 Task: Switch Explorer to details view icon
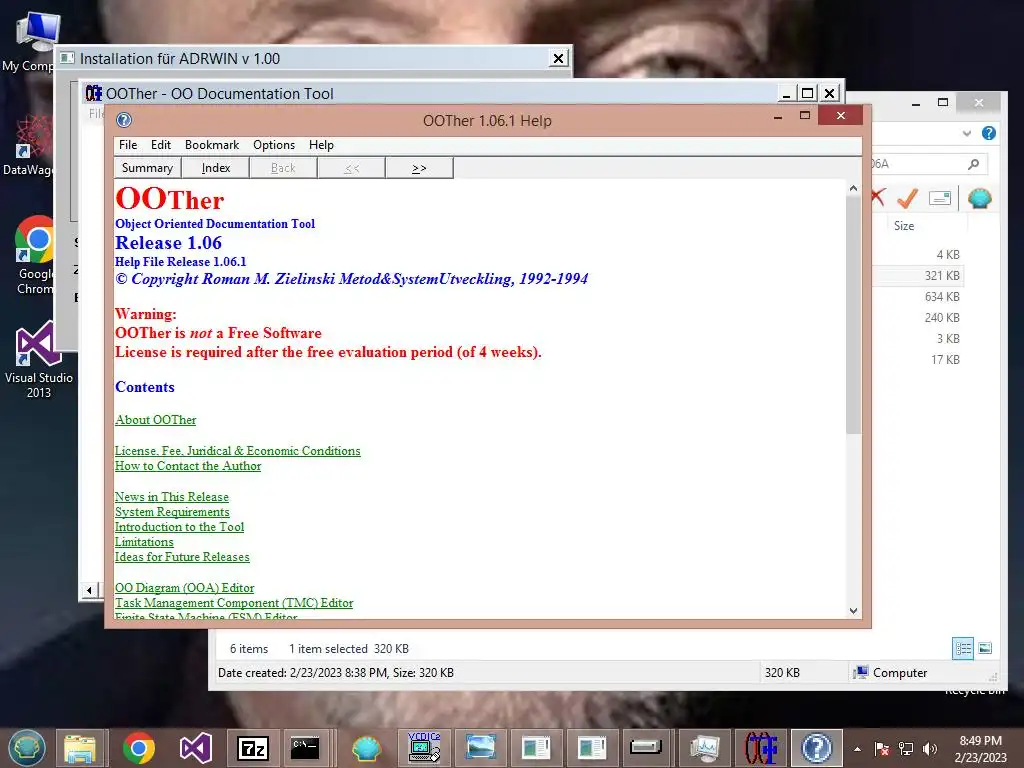[963, 648]
